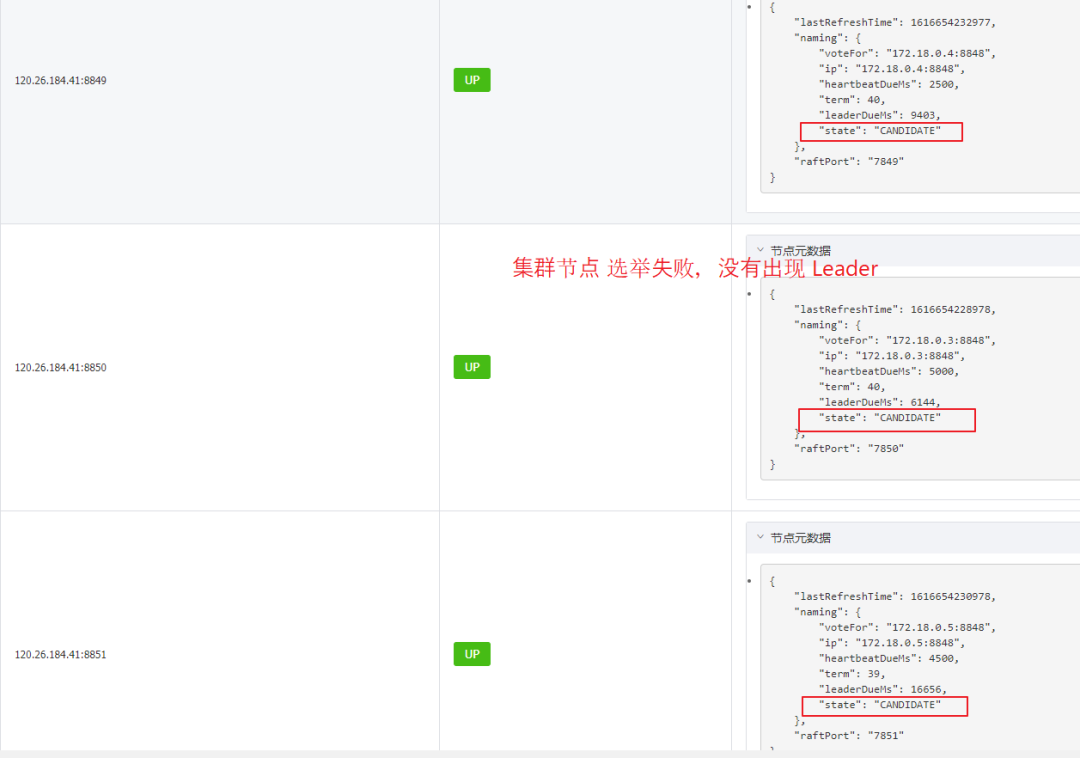Click the raftPort "7849" line
The image size is (1080, 758).
(x=849, y=162)
